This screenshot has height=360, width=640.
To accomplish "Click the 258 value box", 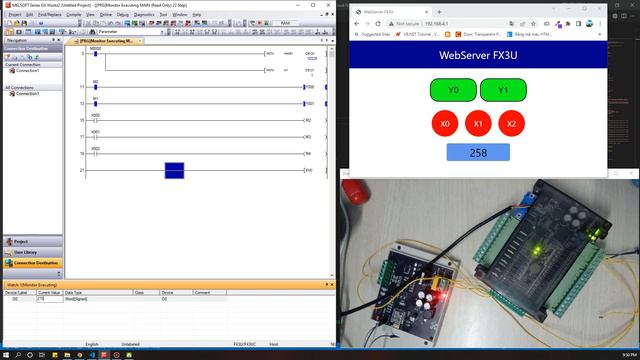I will click(478, 152).
